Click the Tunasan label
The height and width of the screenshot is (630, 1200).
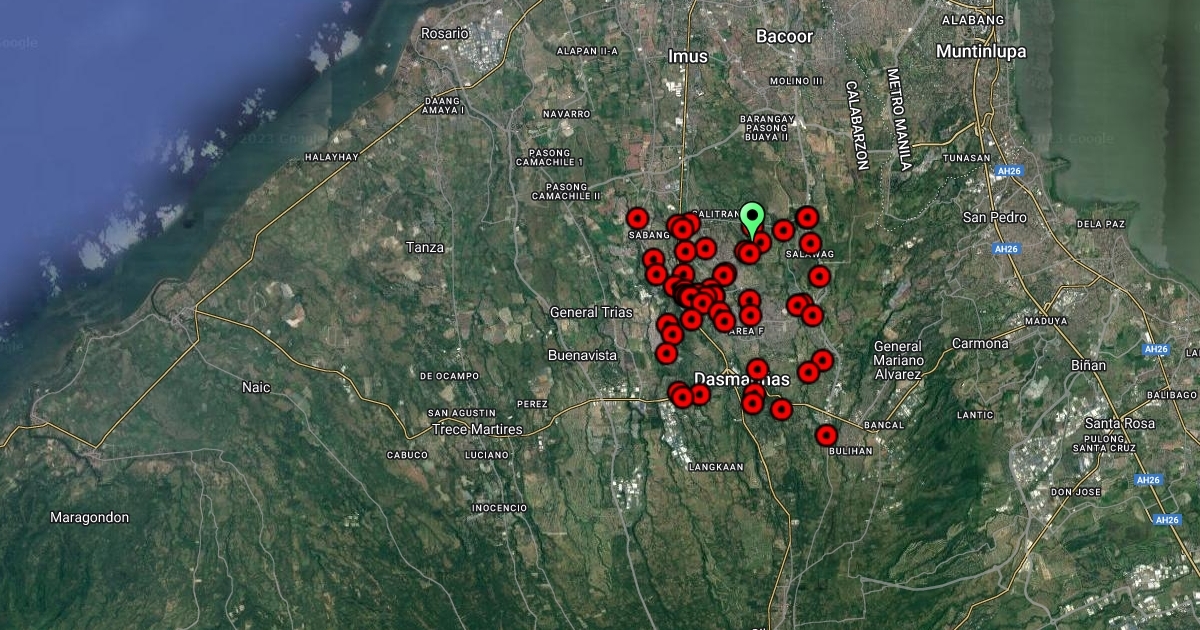(968, 158)
